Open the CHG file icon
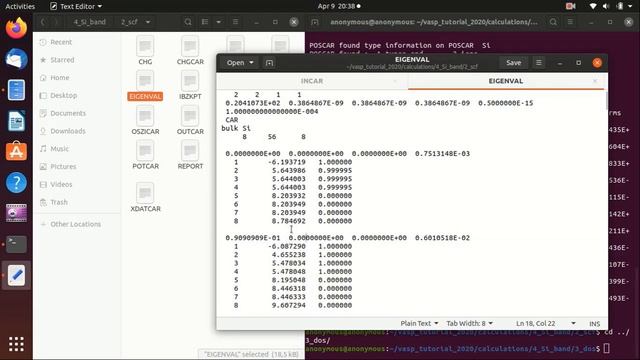 point(145,51)
